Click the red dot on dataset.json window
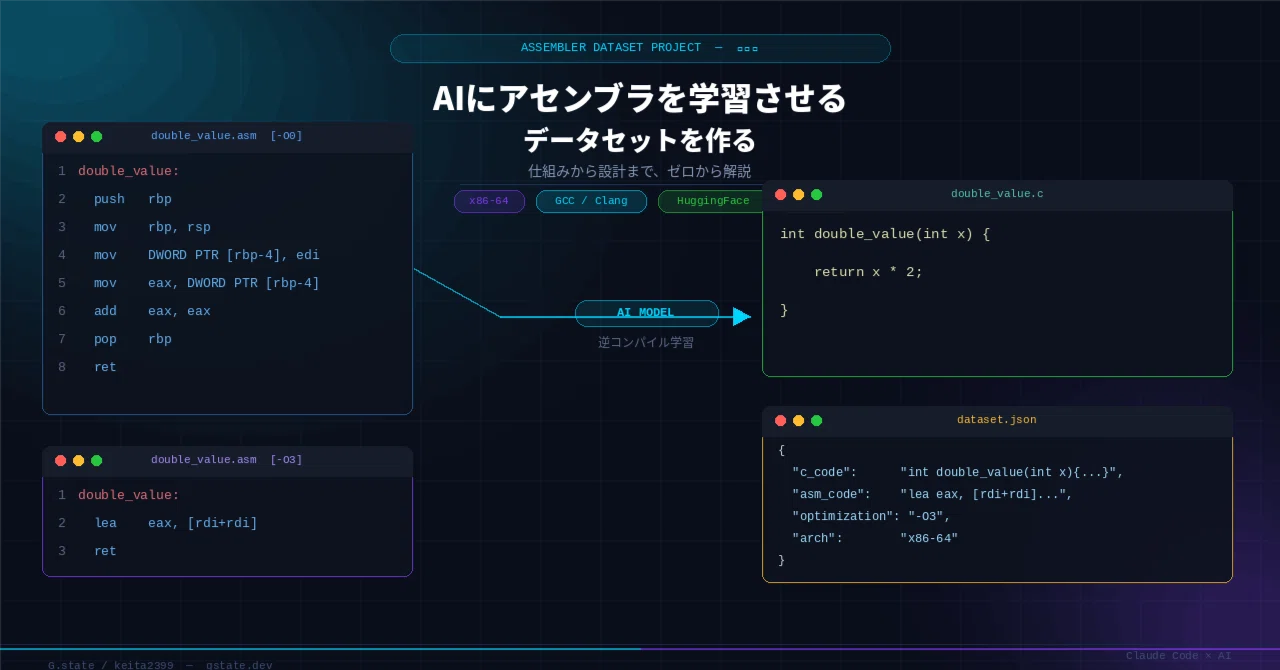Screen dimensions: 1280x670 click(x=780, y=421)
